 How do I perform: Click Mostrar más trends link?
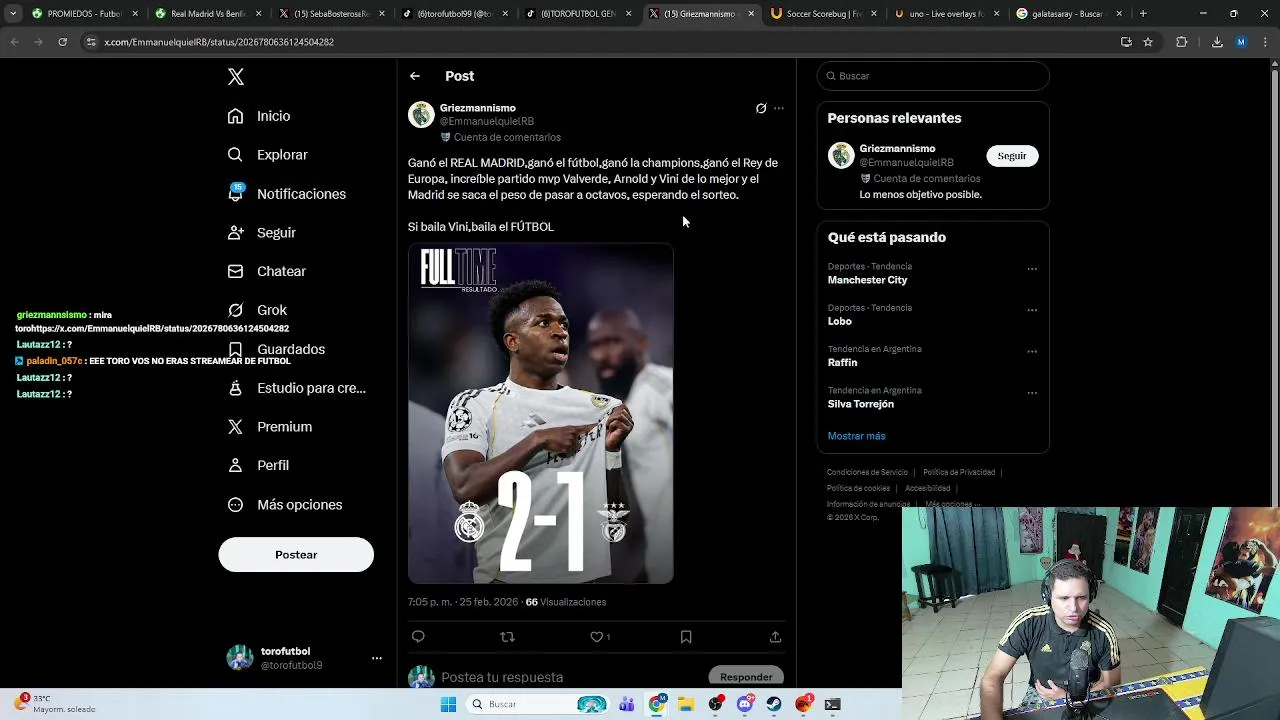point(856,436)
